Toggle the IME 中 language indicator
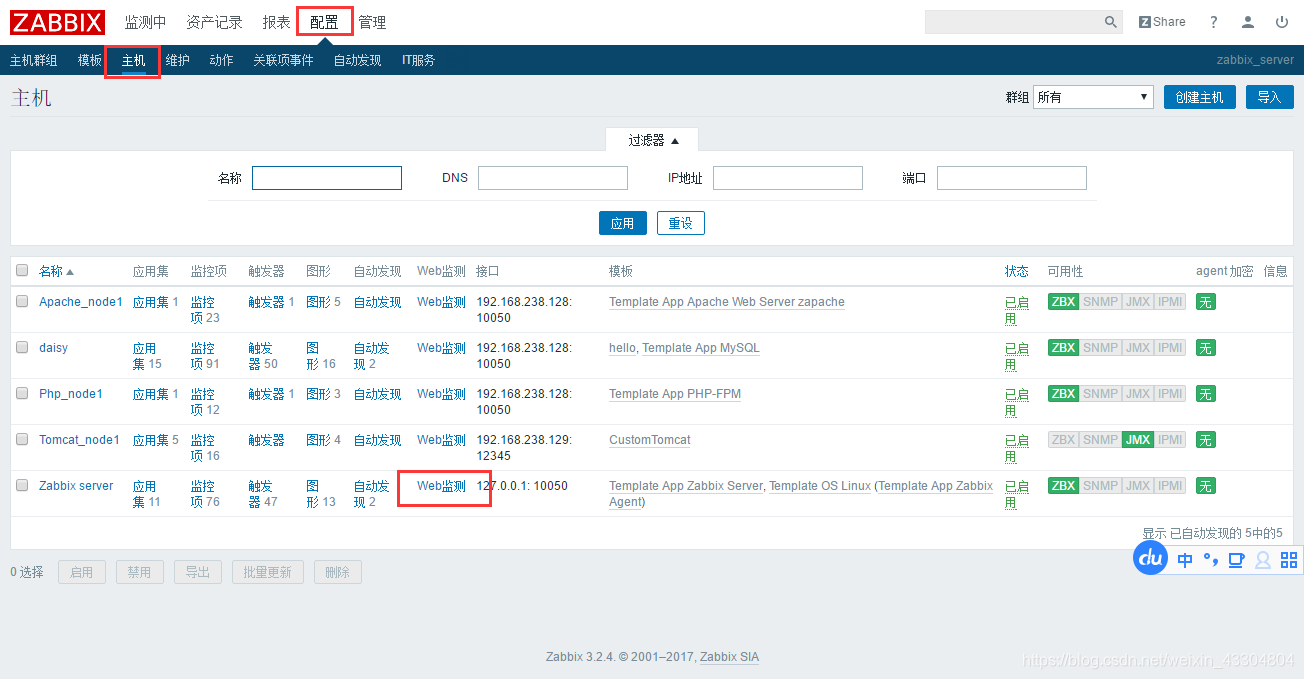 [x=1185, y=560]
